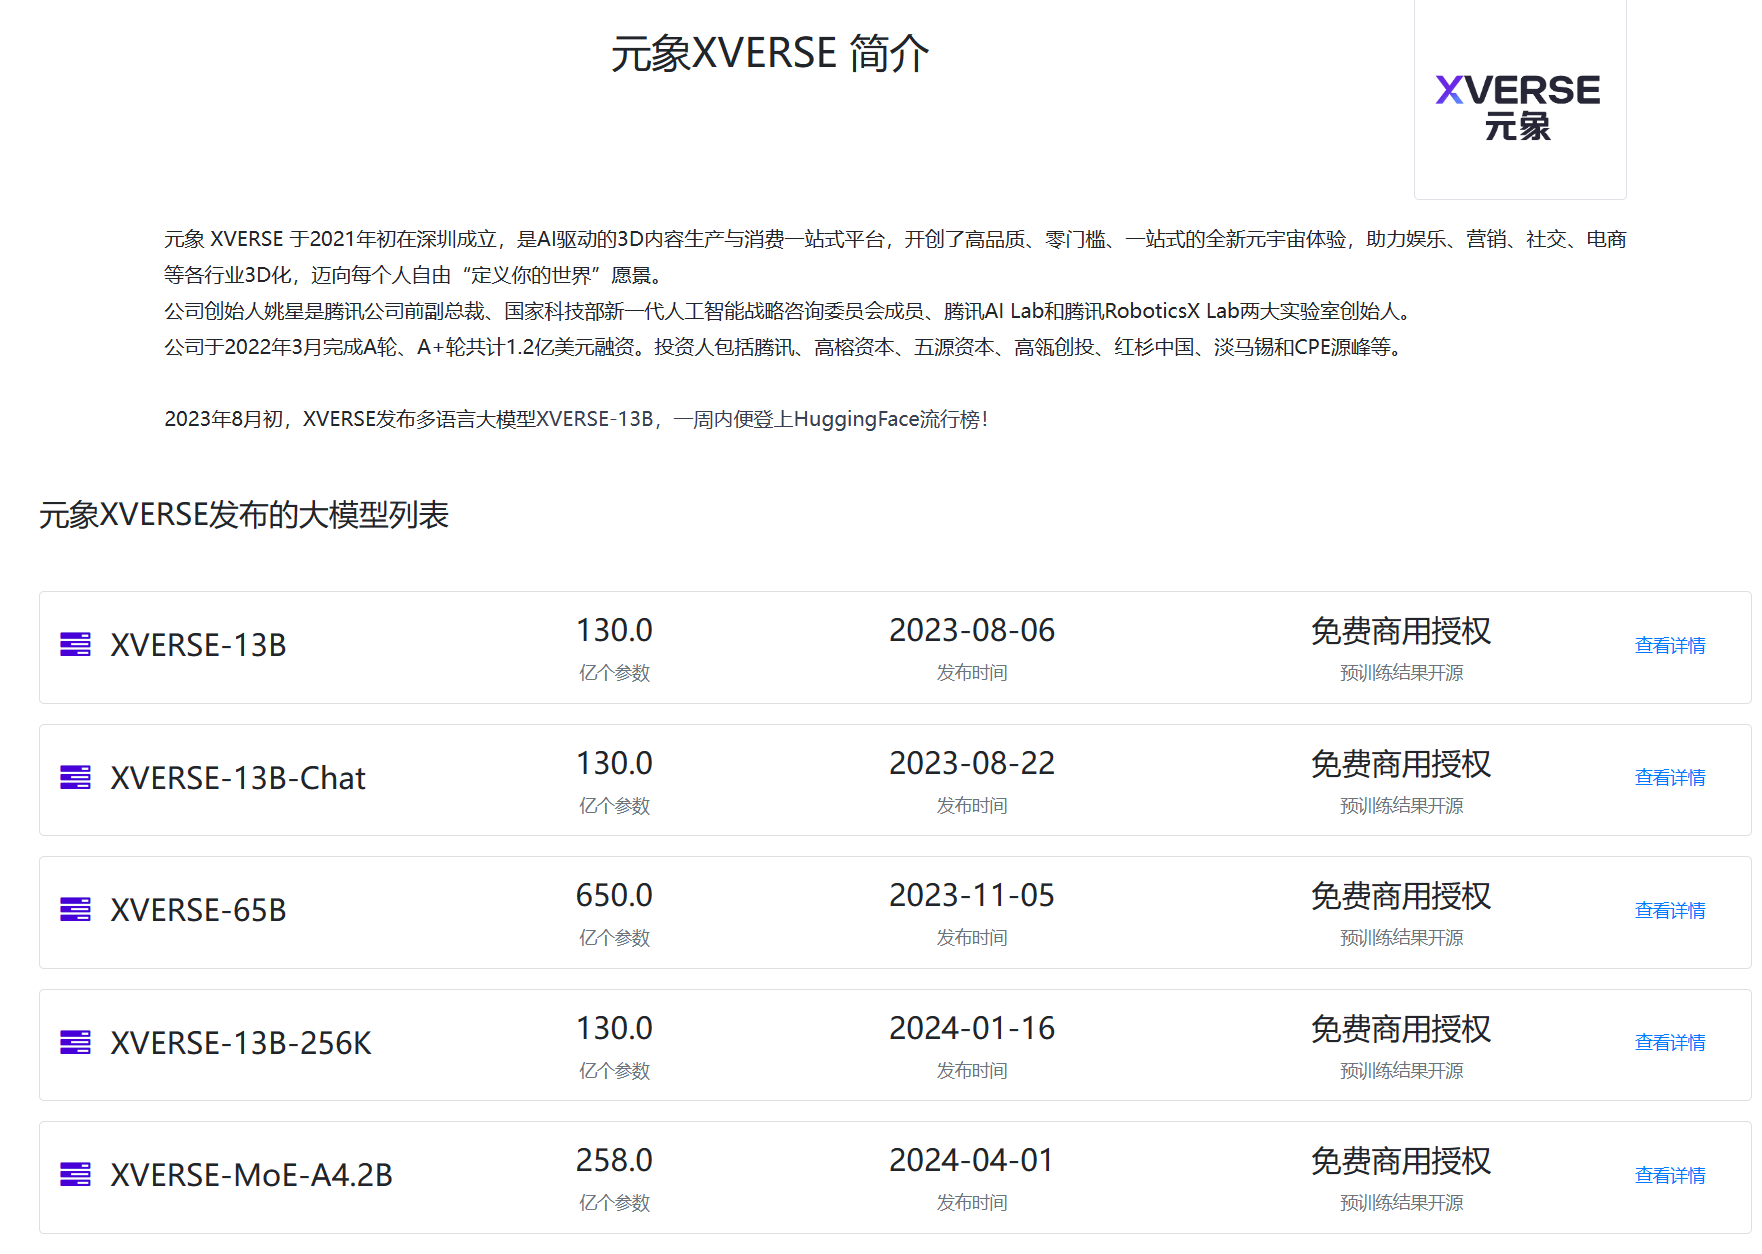This screenshot has width=1762, height=1254.
Task: Click the 2023-08-22 release date
Action: pyautogui.click(x=972, y=763)
